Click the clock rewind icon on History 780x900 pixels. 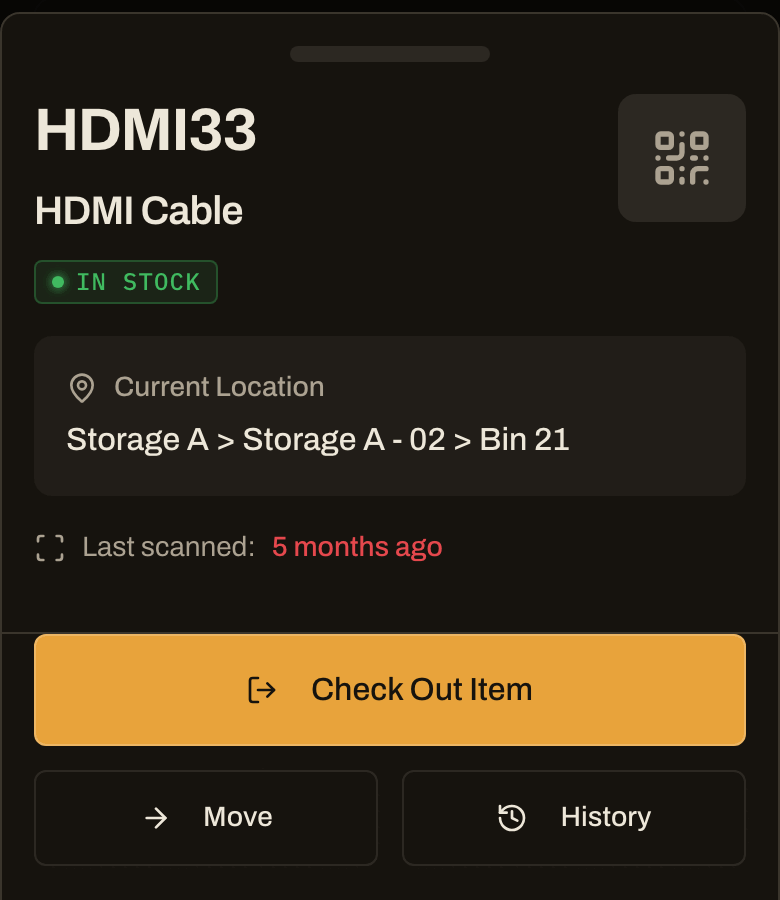pos(511,817)
